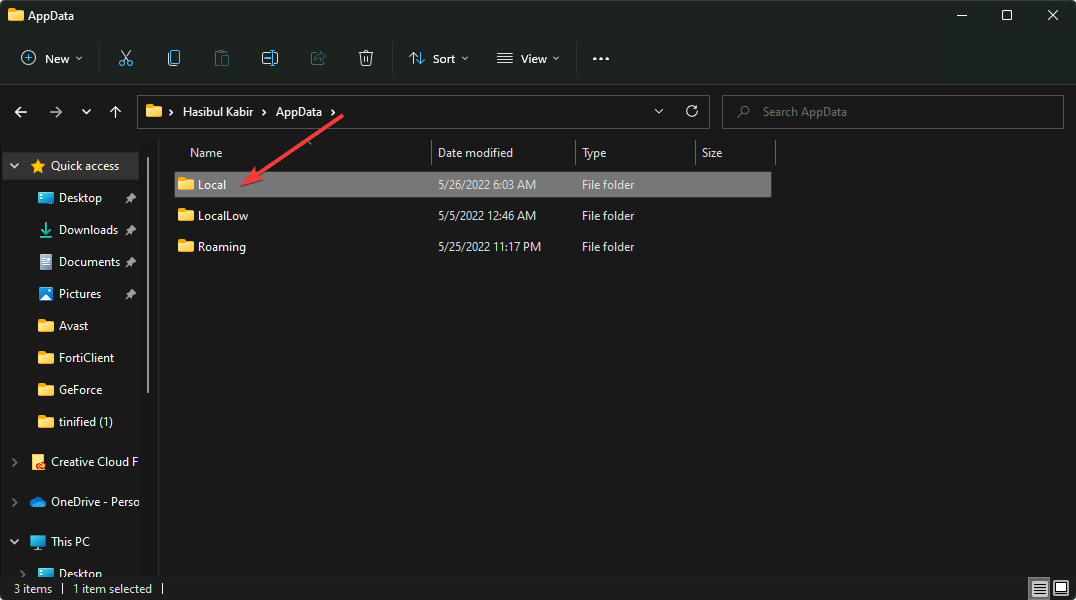
Task: Click the Search AppData field
Action: coord(900,112)
